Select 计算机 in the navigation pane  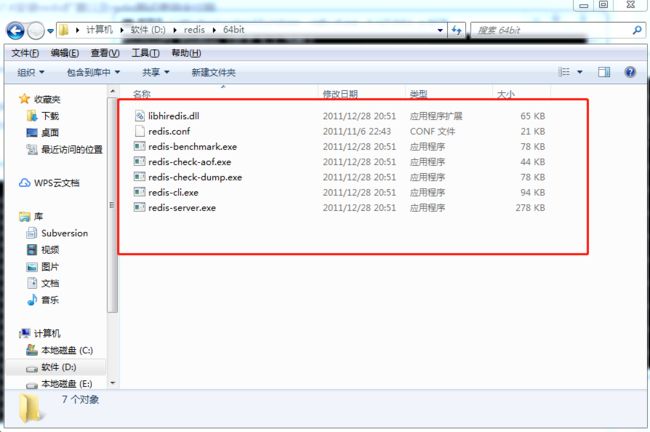[x=47, y=334]
